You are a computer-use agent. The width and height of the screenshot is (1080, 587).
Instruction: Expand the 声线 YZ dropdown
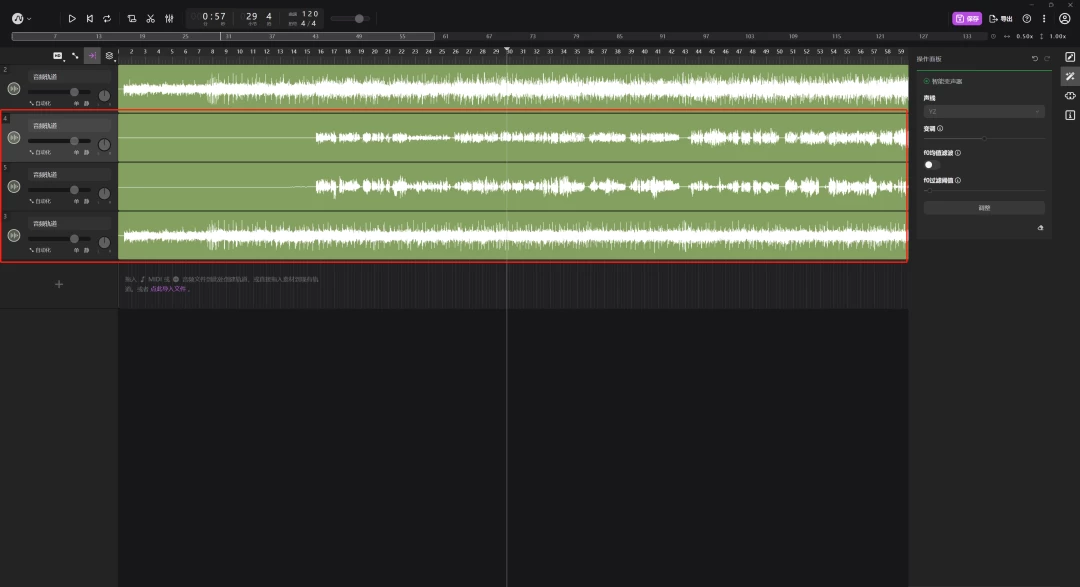984,112
